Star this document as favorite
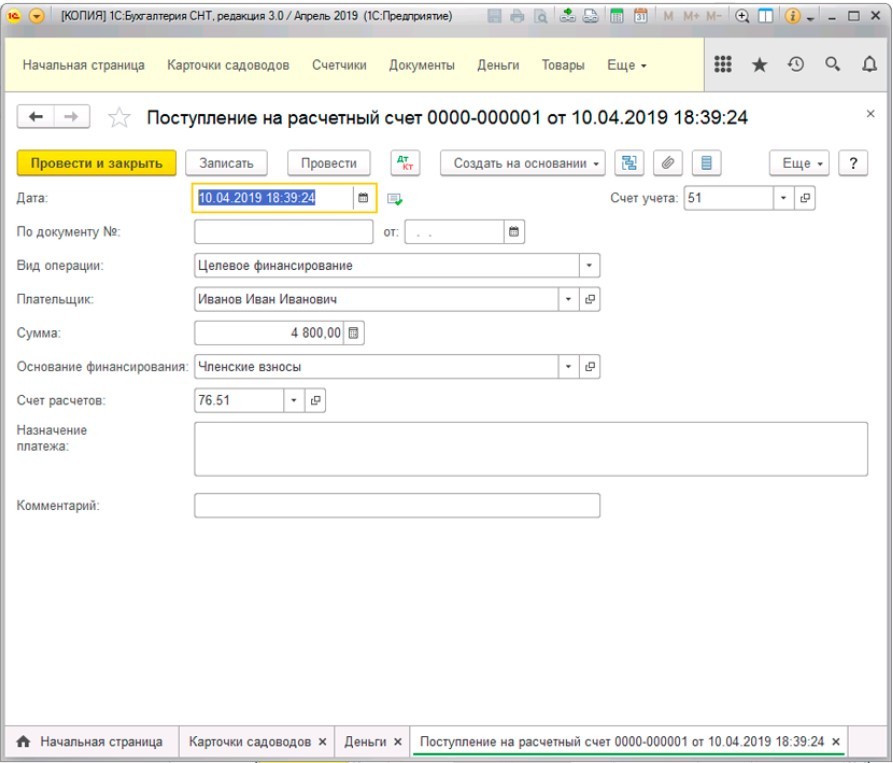 click(x=119, y=118)
